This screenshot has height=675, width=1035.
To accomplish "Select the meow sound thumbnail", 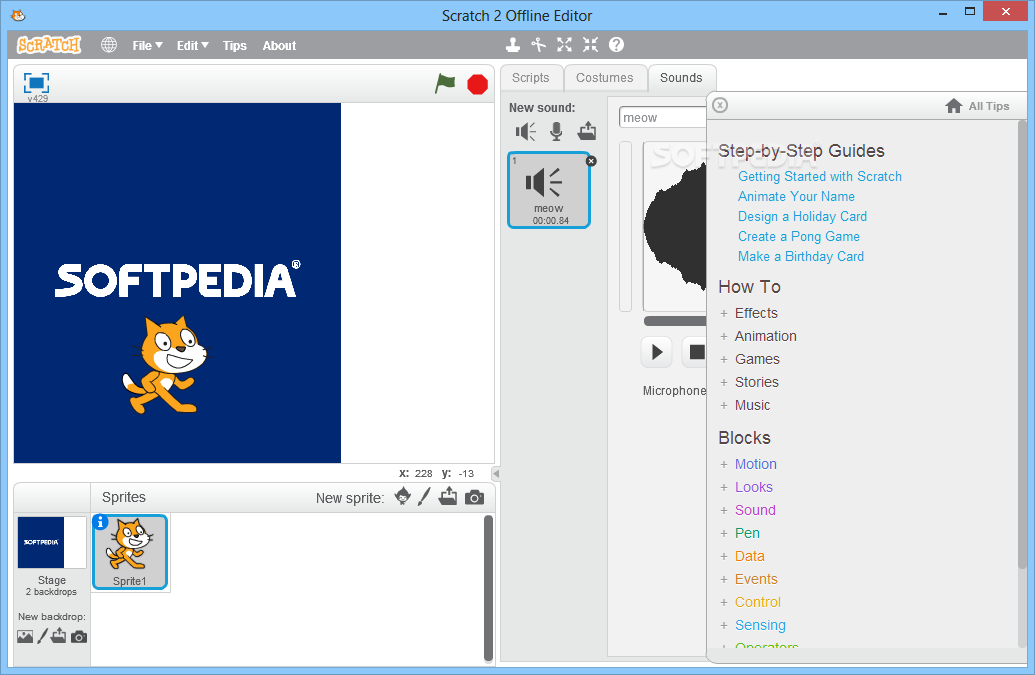I will [549, 190].
